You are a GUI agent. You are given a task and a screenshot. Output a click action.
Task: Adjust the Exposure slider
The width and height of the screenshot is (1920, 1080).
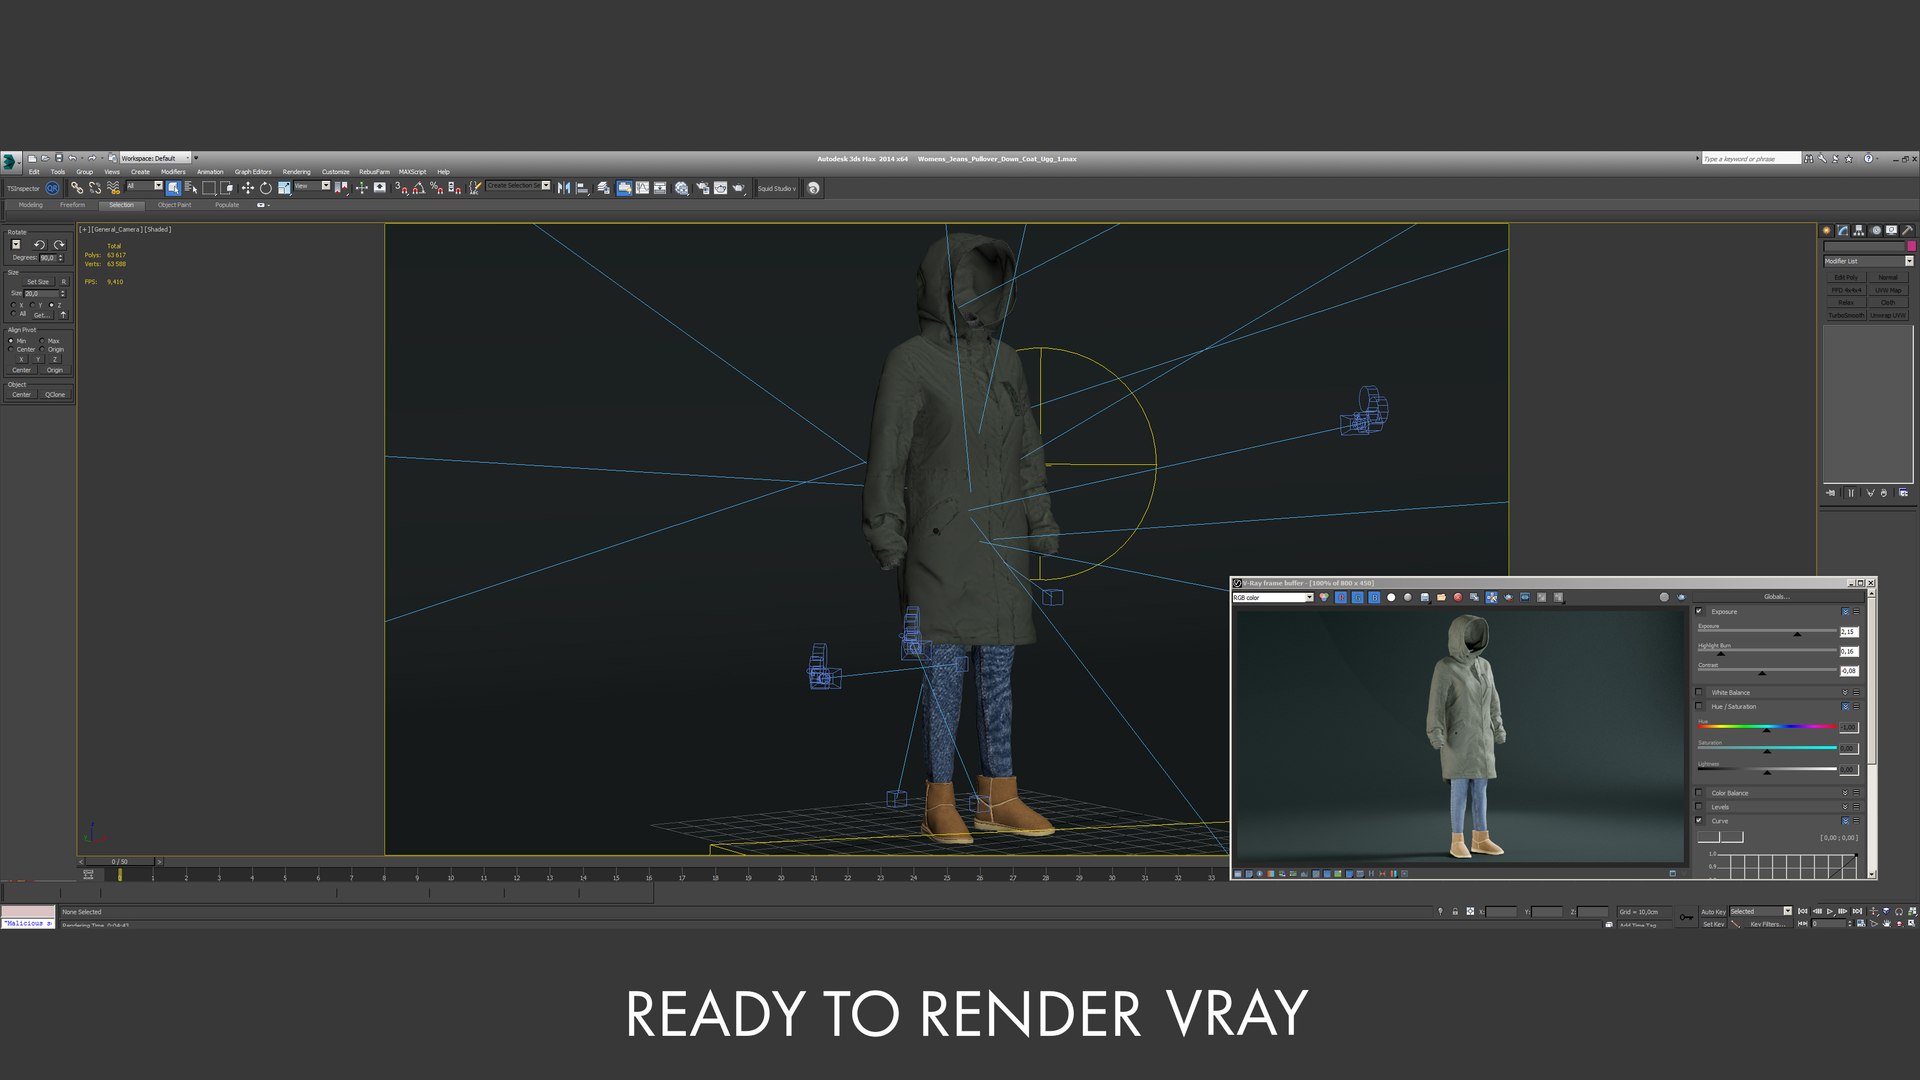(1767, 631)
